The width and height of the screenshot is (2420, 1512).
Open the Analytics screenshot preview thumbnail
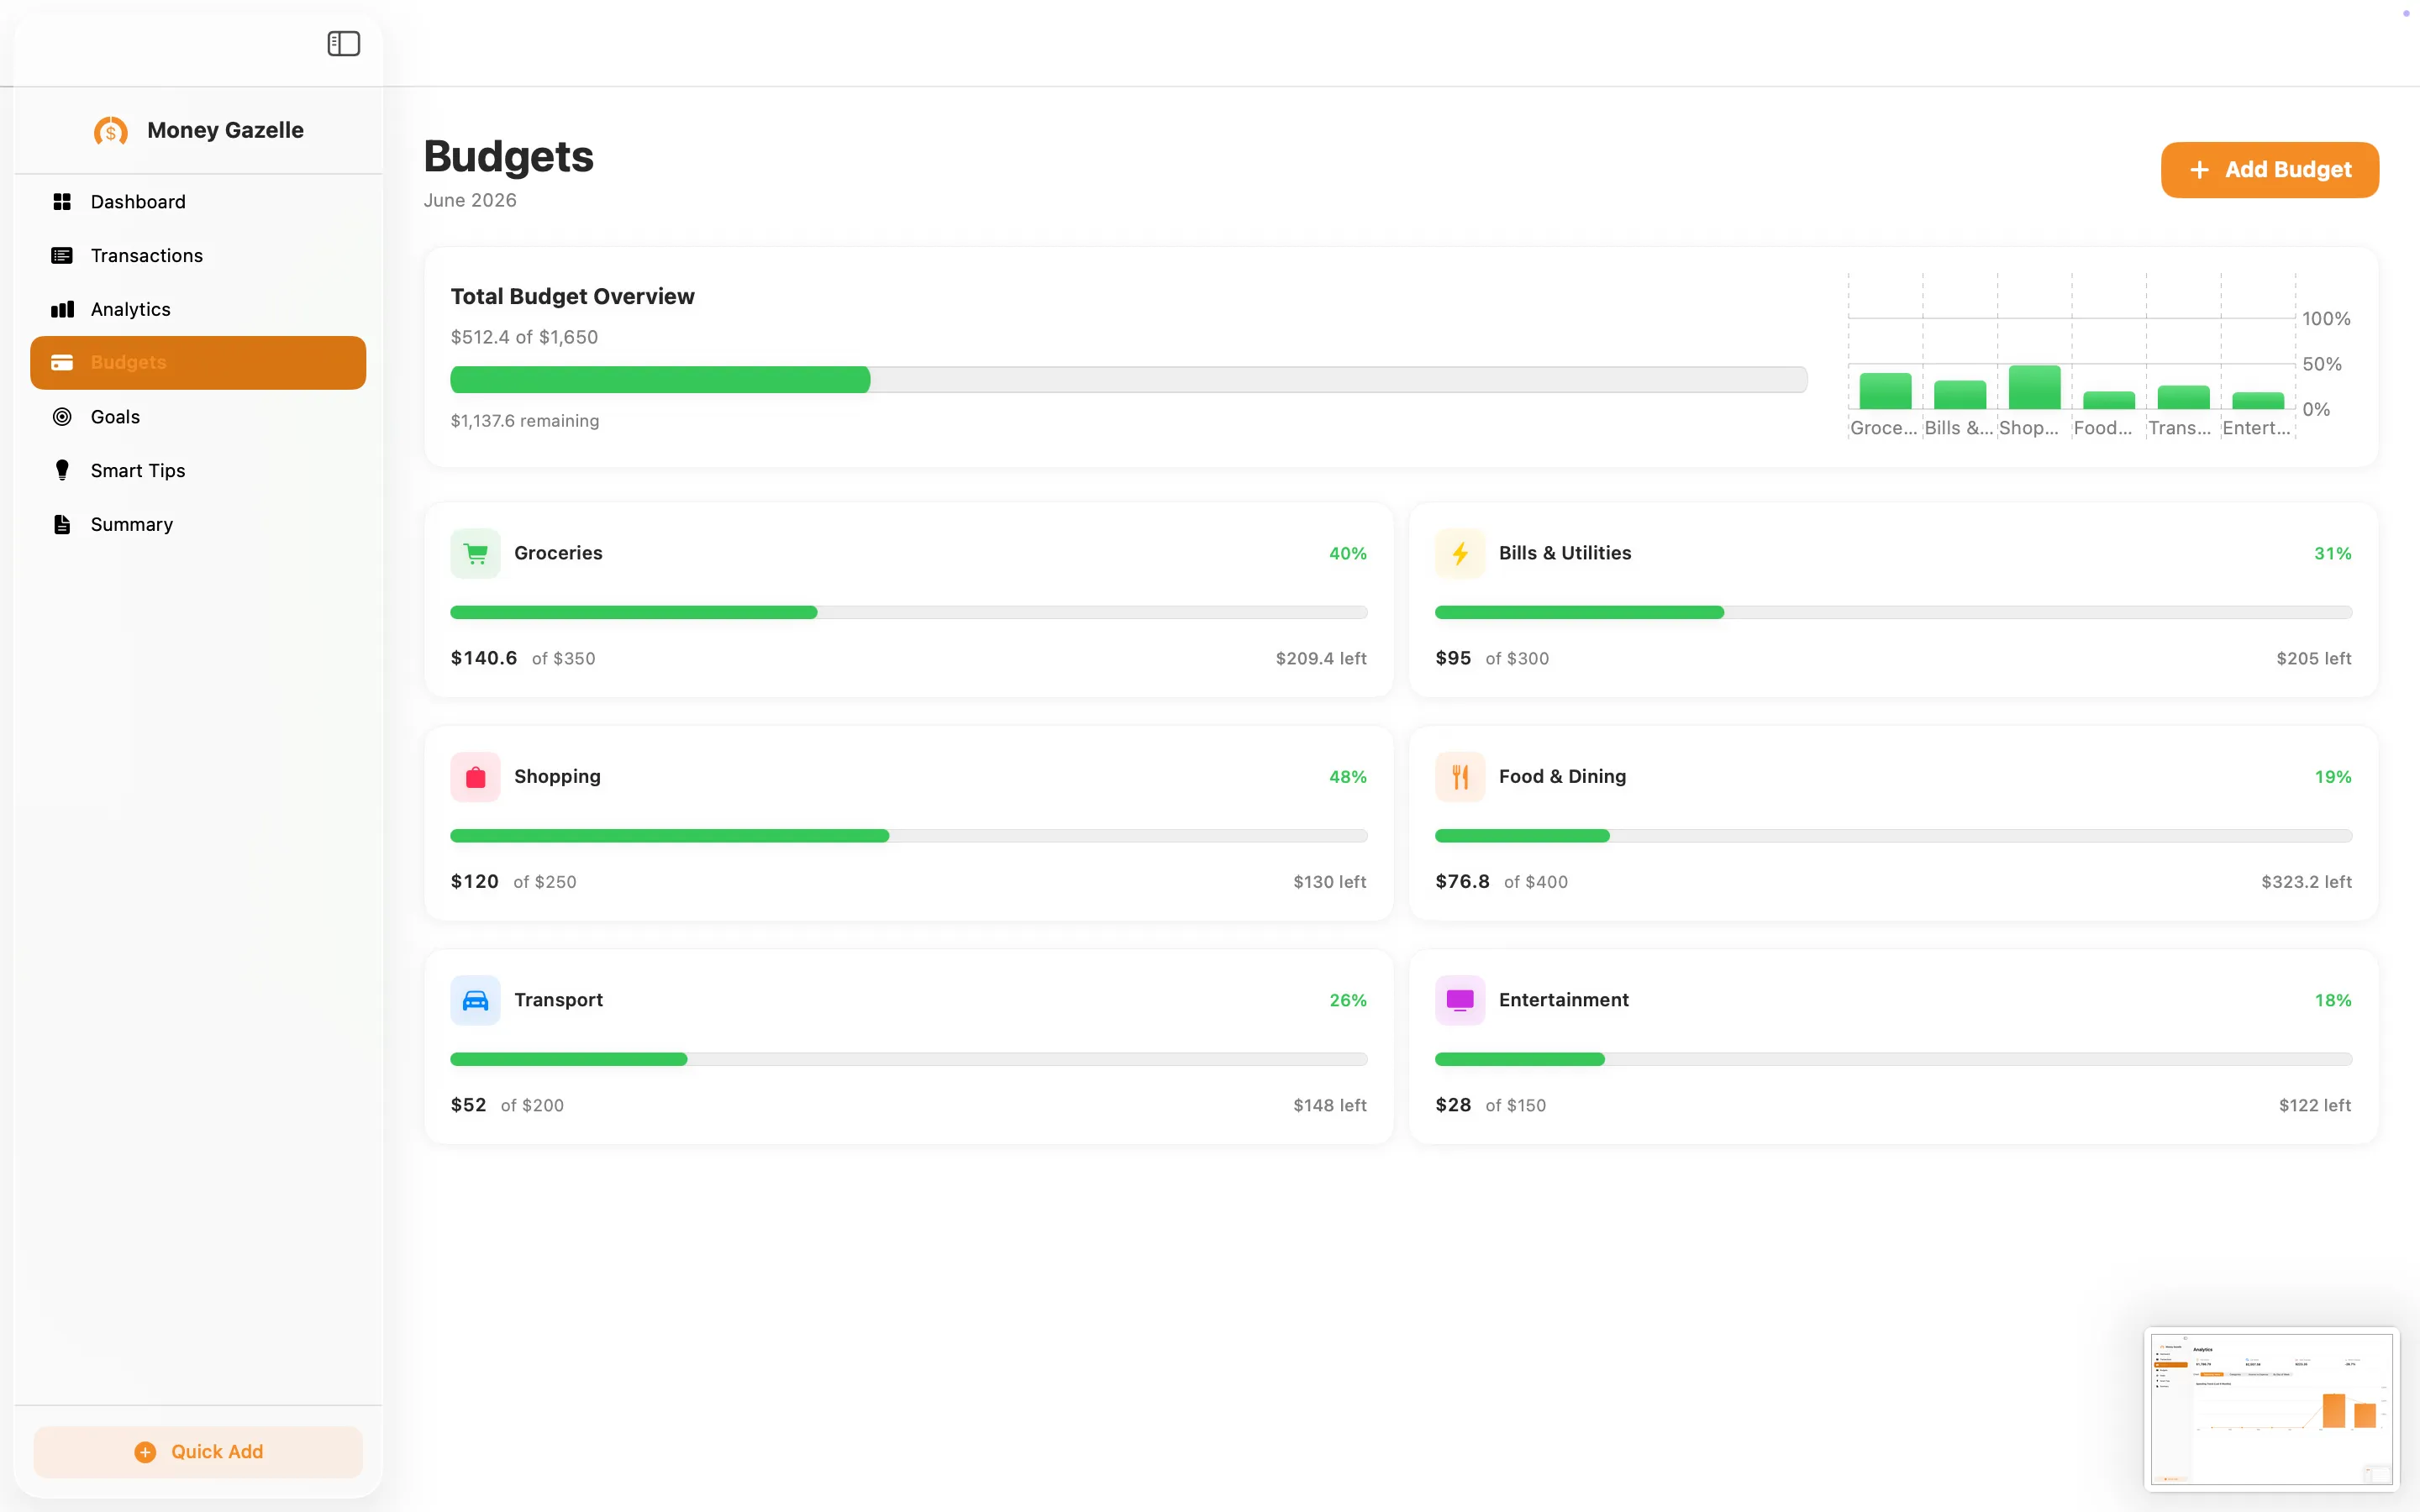click(x=2271, y=1409)
